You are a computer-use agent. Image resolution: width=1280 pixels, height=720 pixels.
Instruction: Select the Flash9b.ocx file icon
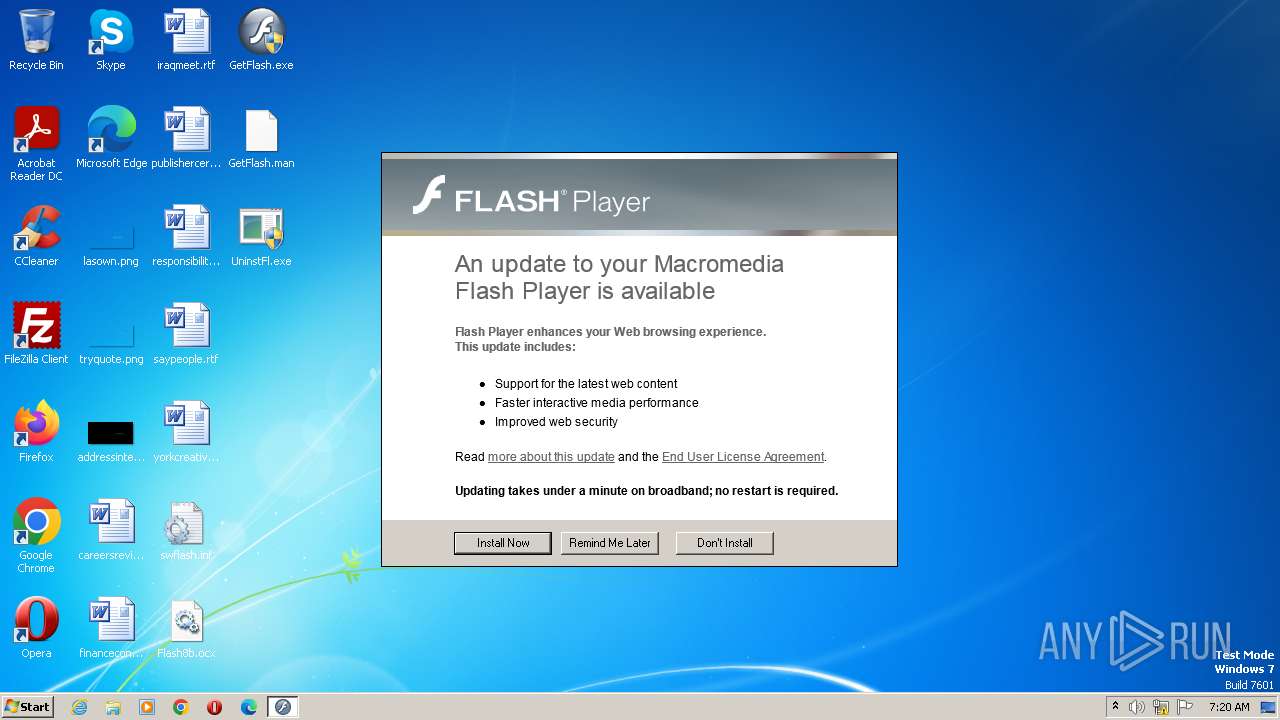(186, 628)
